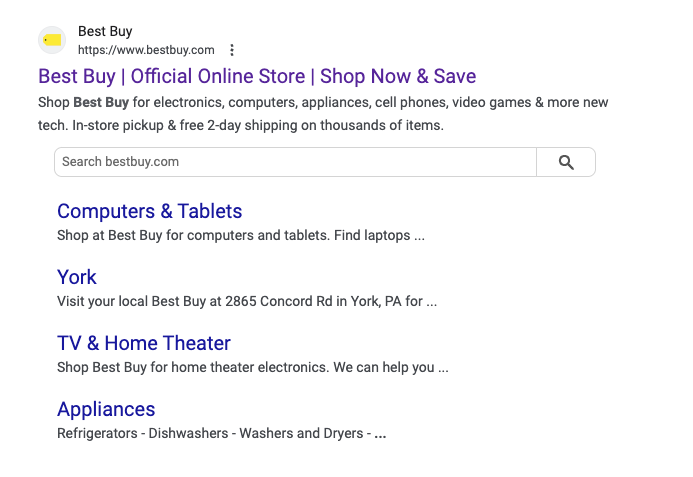The width and height of the screenshot is (693, 477).
Task: Open the TV & Home Theater sitelink
Action: pos(144,343)
